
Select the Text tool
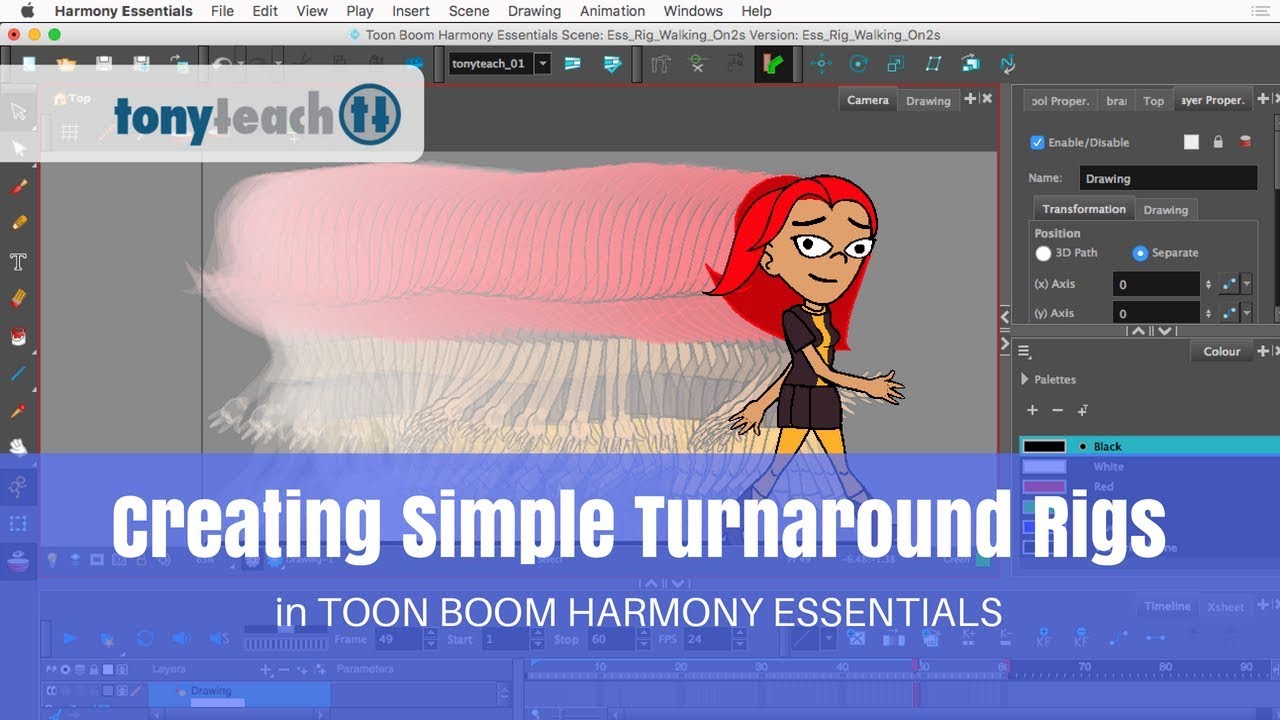tap(18, 261)
